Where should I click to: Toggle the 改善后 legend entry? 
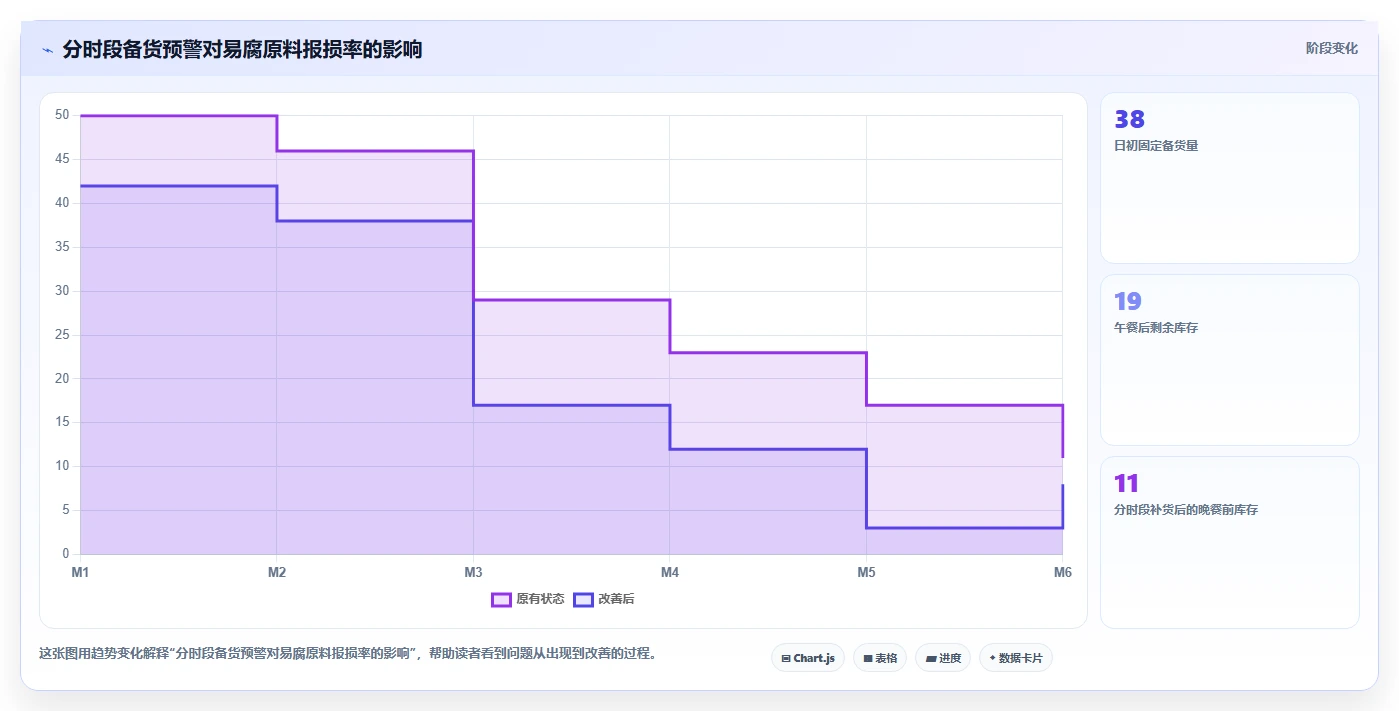[604, 599]
